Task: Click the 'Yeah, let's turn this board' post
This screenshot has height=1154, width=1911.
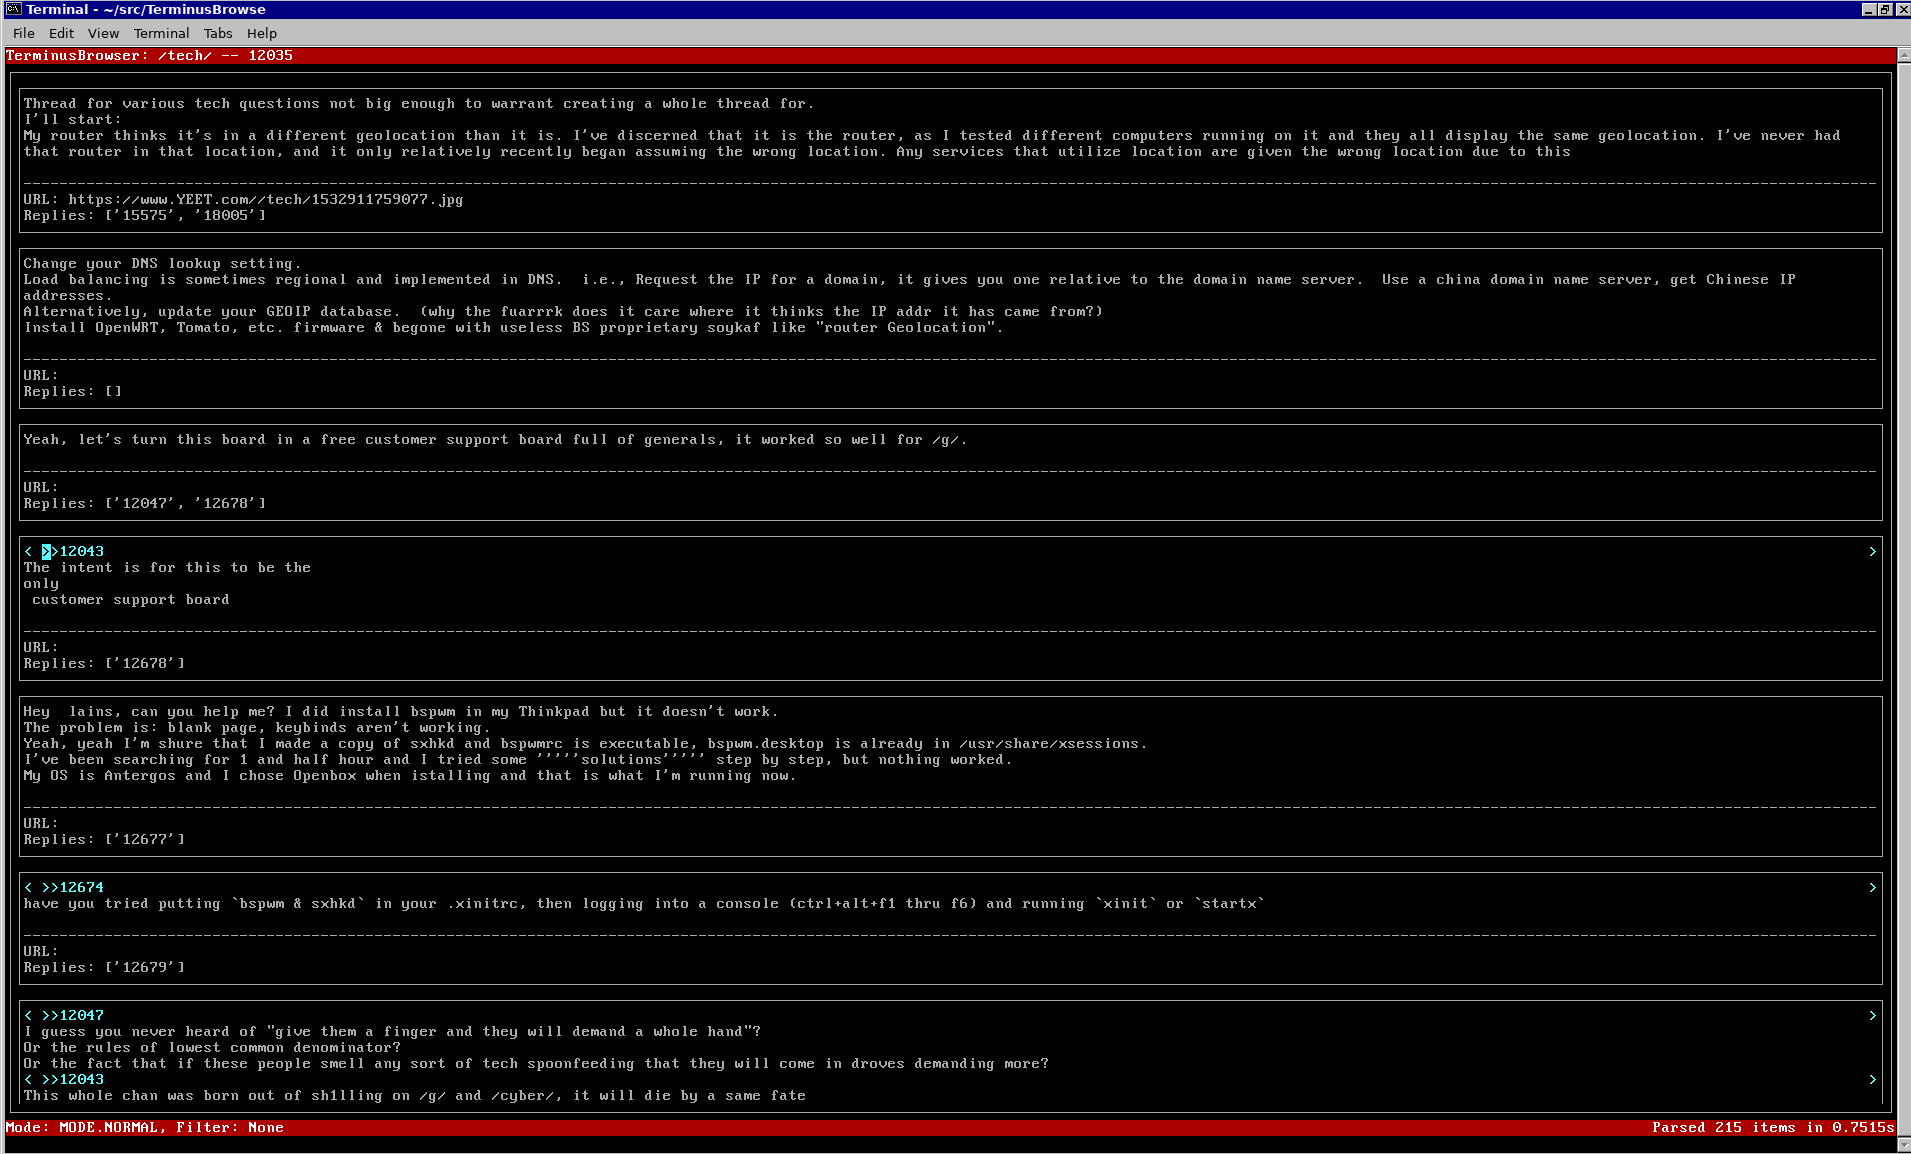Action: tap(495, 439)
